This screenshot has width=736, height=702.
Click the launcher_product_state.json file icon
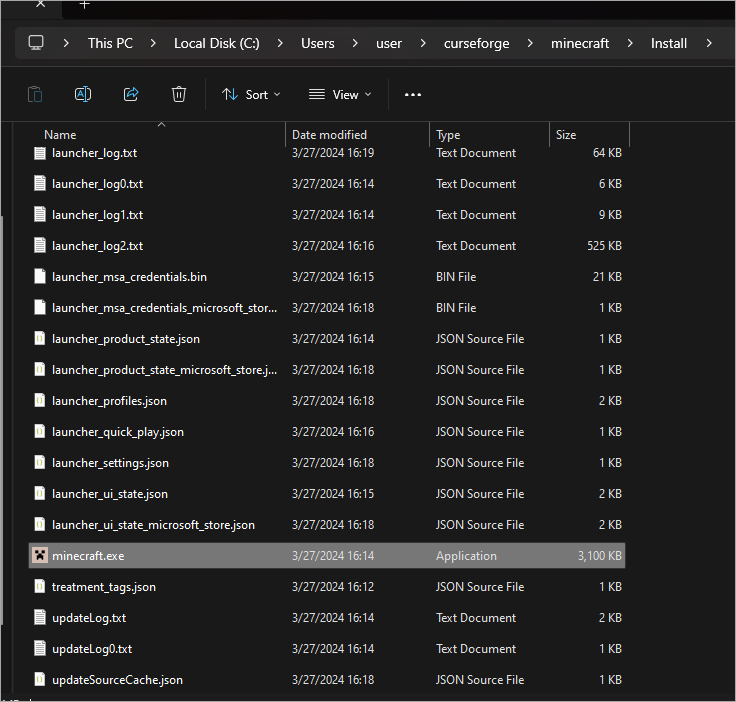pos(40,339)
